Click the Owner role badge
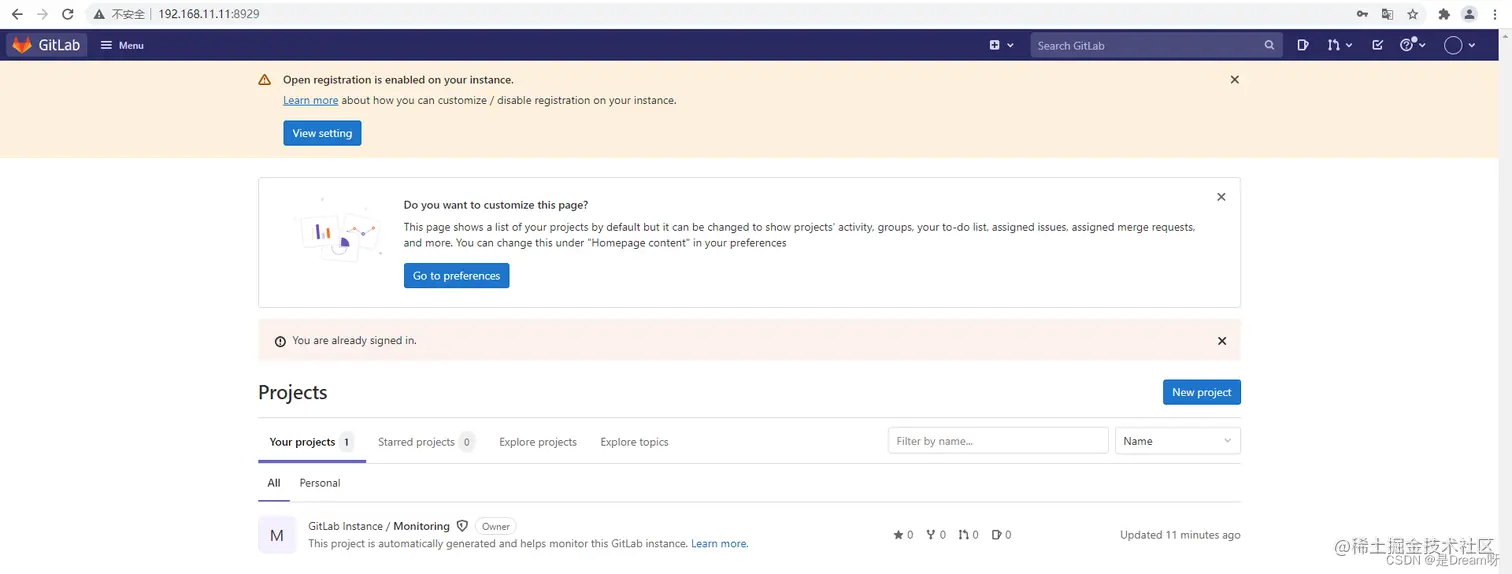This screenshot has width=1512, height=574. [x=496, y=526]
